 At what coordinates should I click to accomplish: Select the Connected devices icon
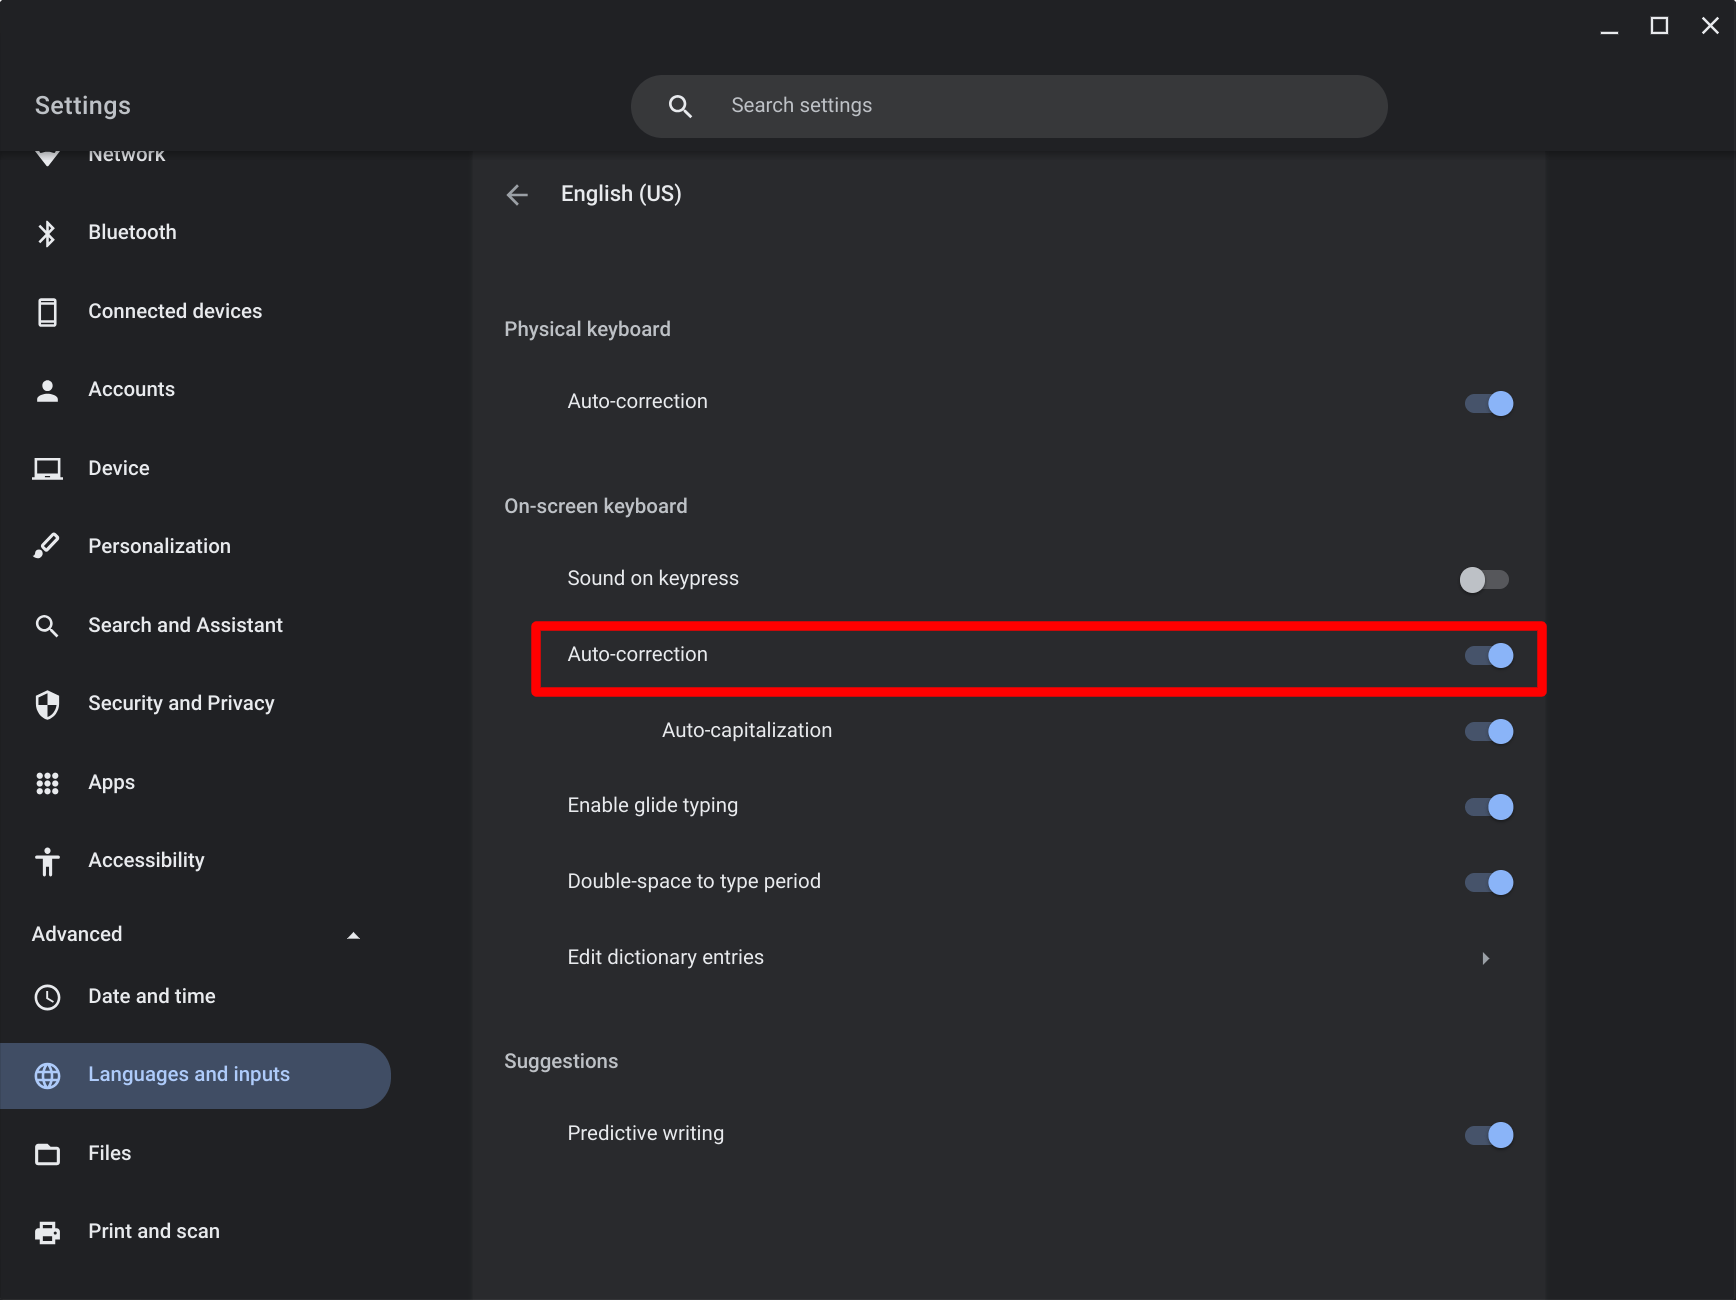click(x=47, y=311)
